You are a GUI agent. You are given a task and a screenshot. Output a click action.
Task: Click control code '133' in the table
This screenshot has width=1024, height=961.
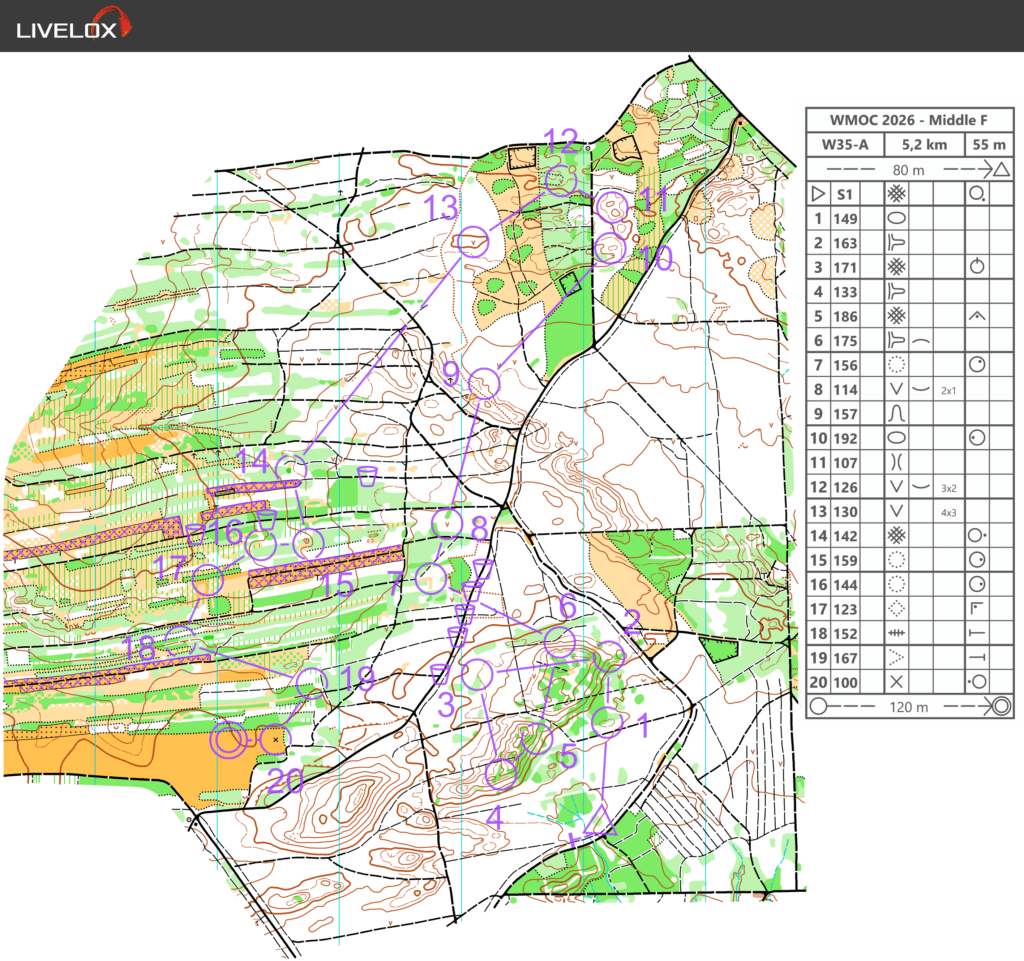tap(845, 292)
